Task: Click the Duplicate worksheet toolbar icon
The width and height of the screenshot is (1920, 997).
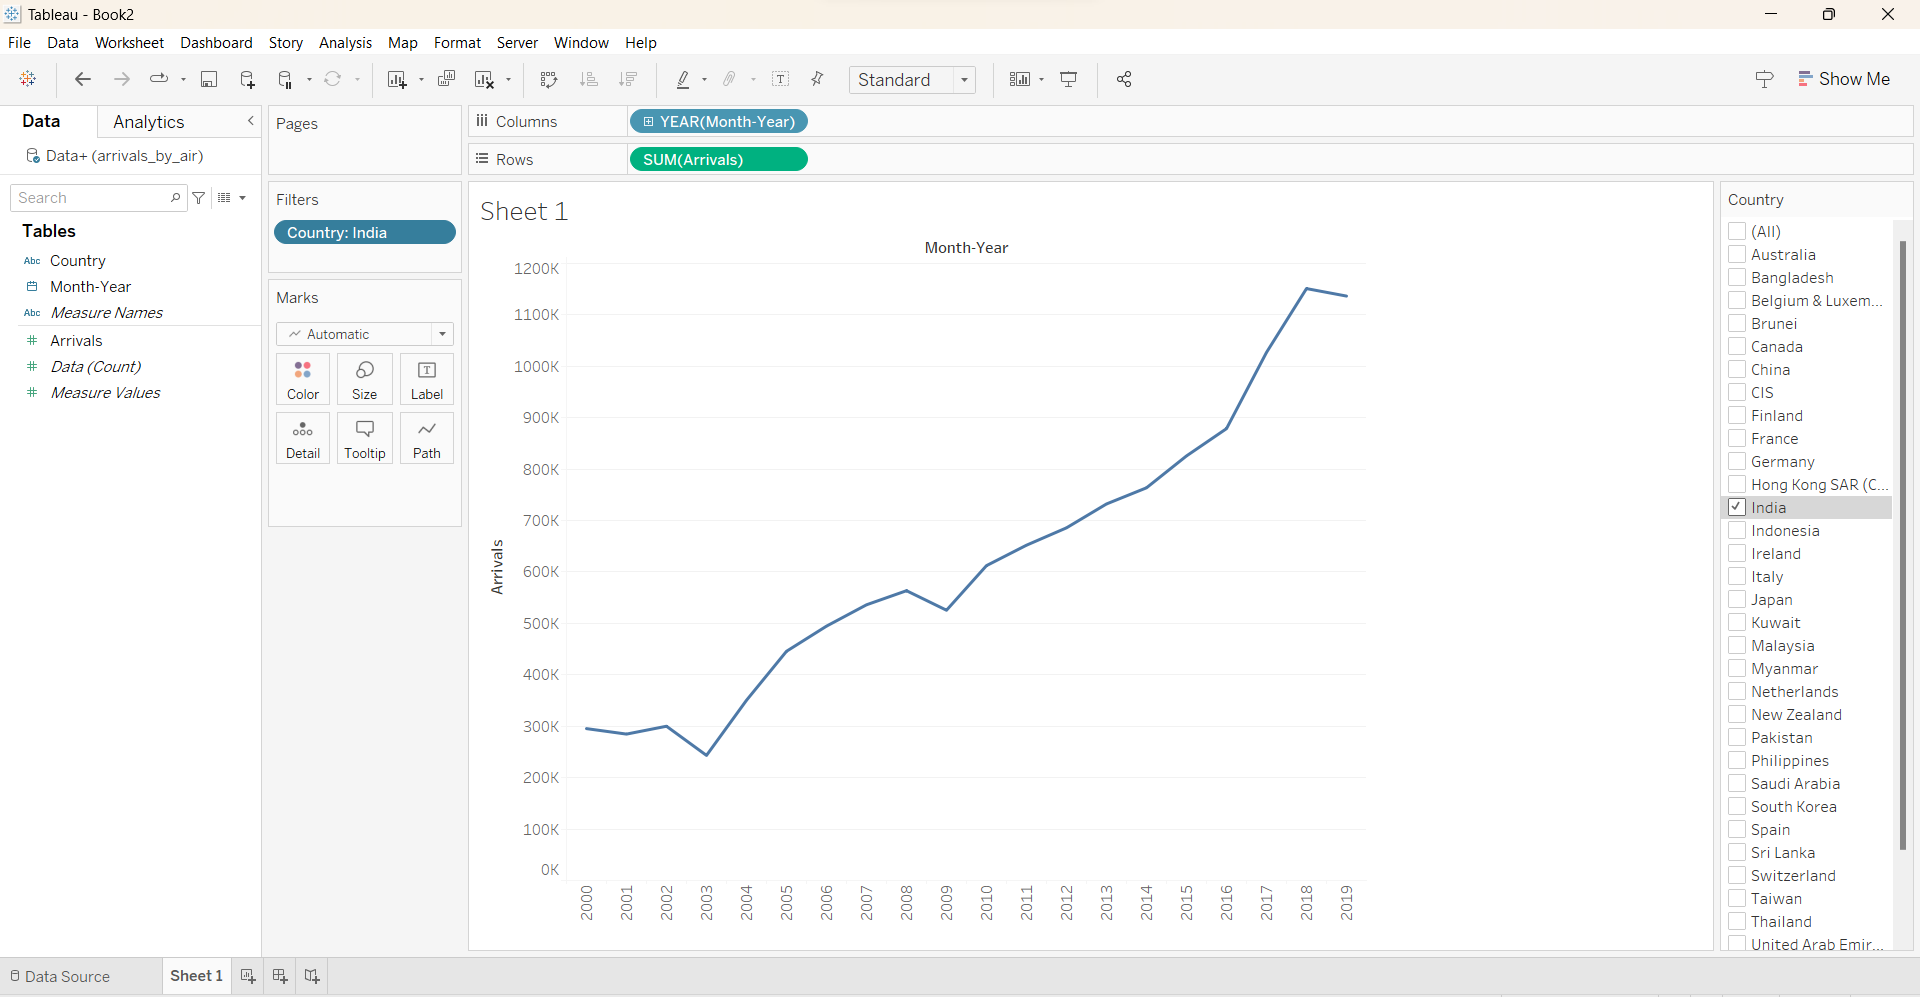Action: 446,80
